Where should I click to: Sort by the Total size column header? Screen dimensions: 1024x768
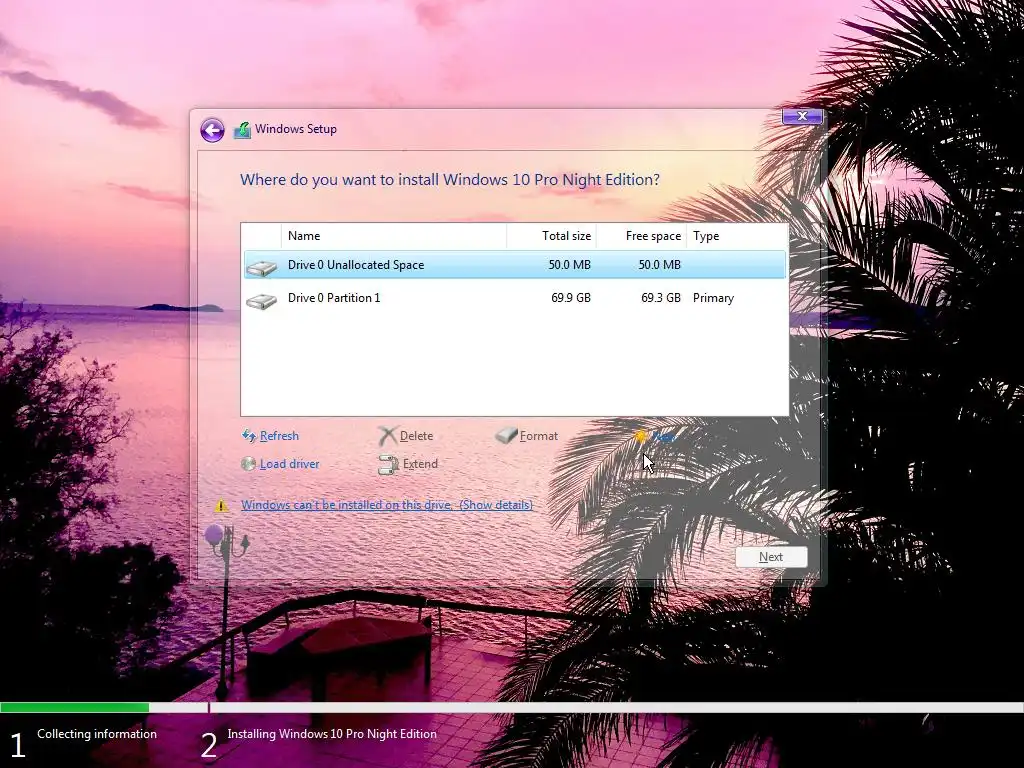[551, 236]
